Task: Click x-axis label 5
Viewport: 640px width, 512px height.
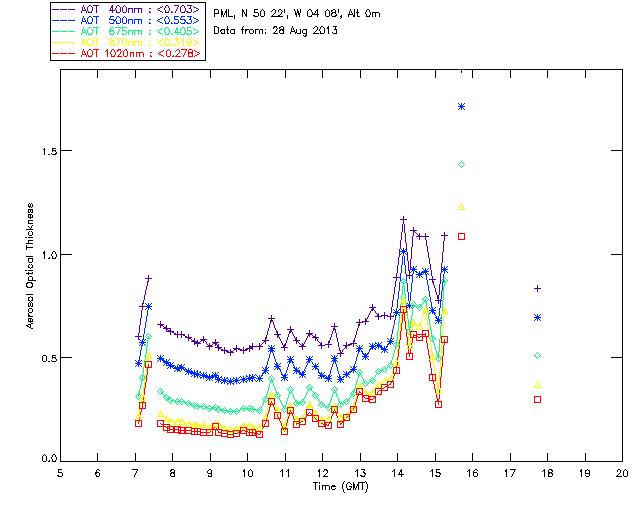Action: (x=60, y=473)
